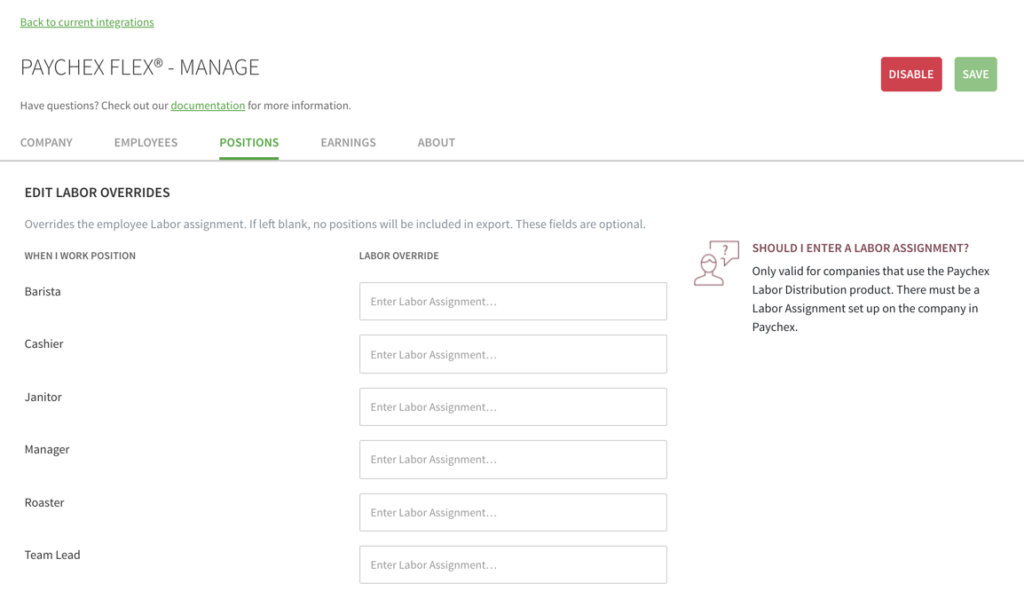This screenshot has height=615, width=1024.
Task: Switch to the EMPLOYEES tab
Action: pos(145,142)
